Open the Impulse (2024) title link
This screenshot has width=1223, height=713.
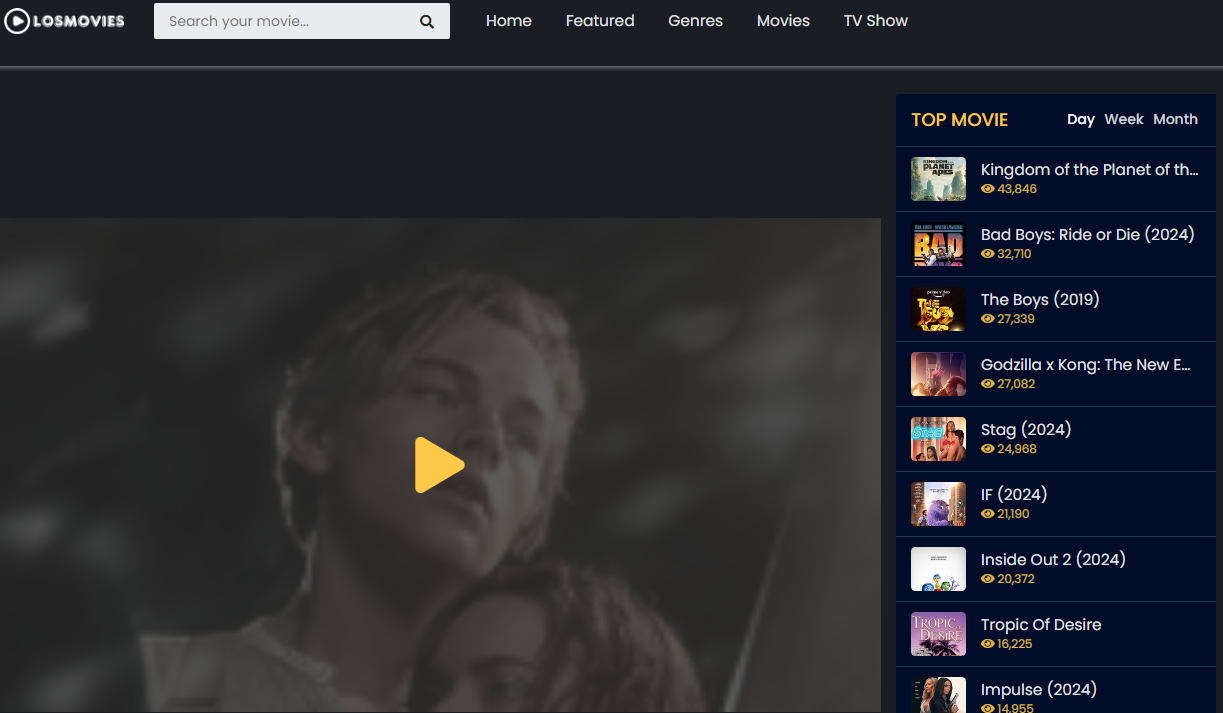click(1039, 690)
